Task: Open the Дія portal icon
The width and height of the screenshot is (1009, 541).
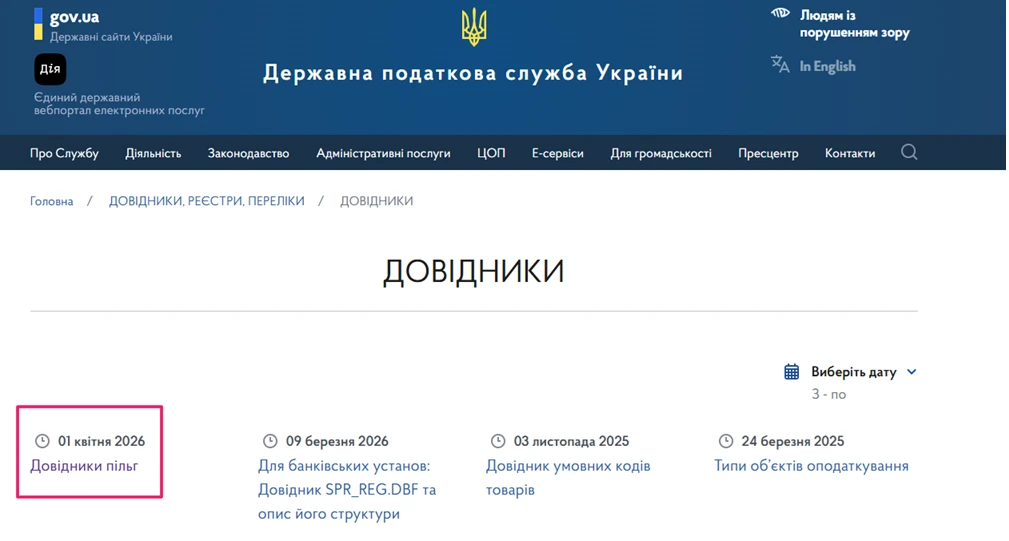Action: pyautogui.click(x=50, y=69)
